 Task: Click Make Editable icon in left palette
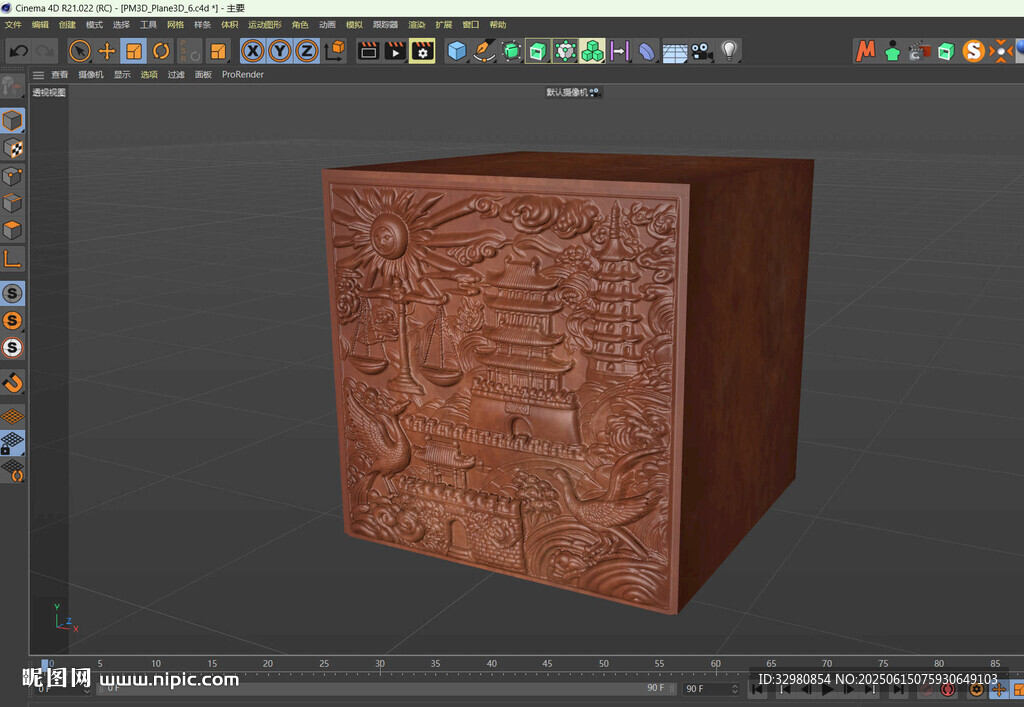pyautogui.click(x=11, y=87)
